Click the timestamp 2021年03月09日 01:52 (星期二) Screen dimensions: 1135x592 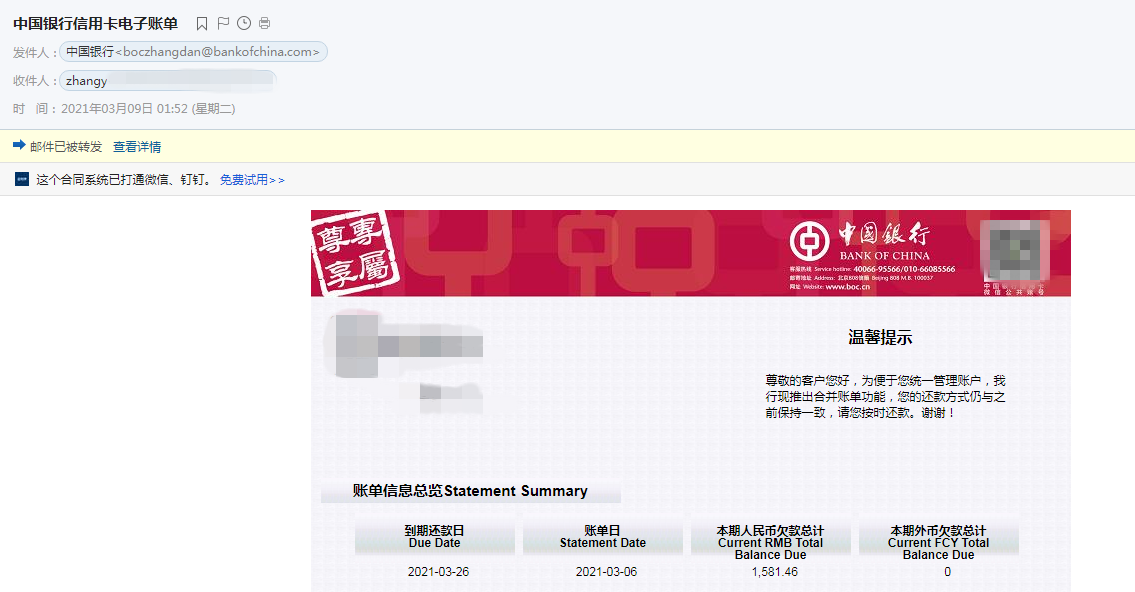[x=148, y=109]
